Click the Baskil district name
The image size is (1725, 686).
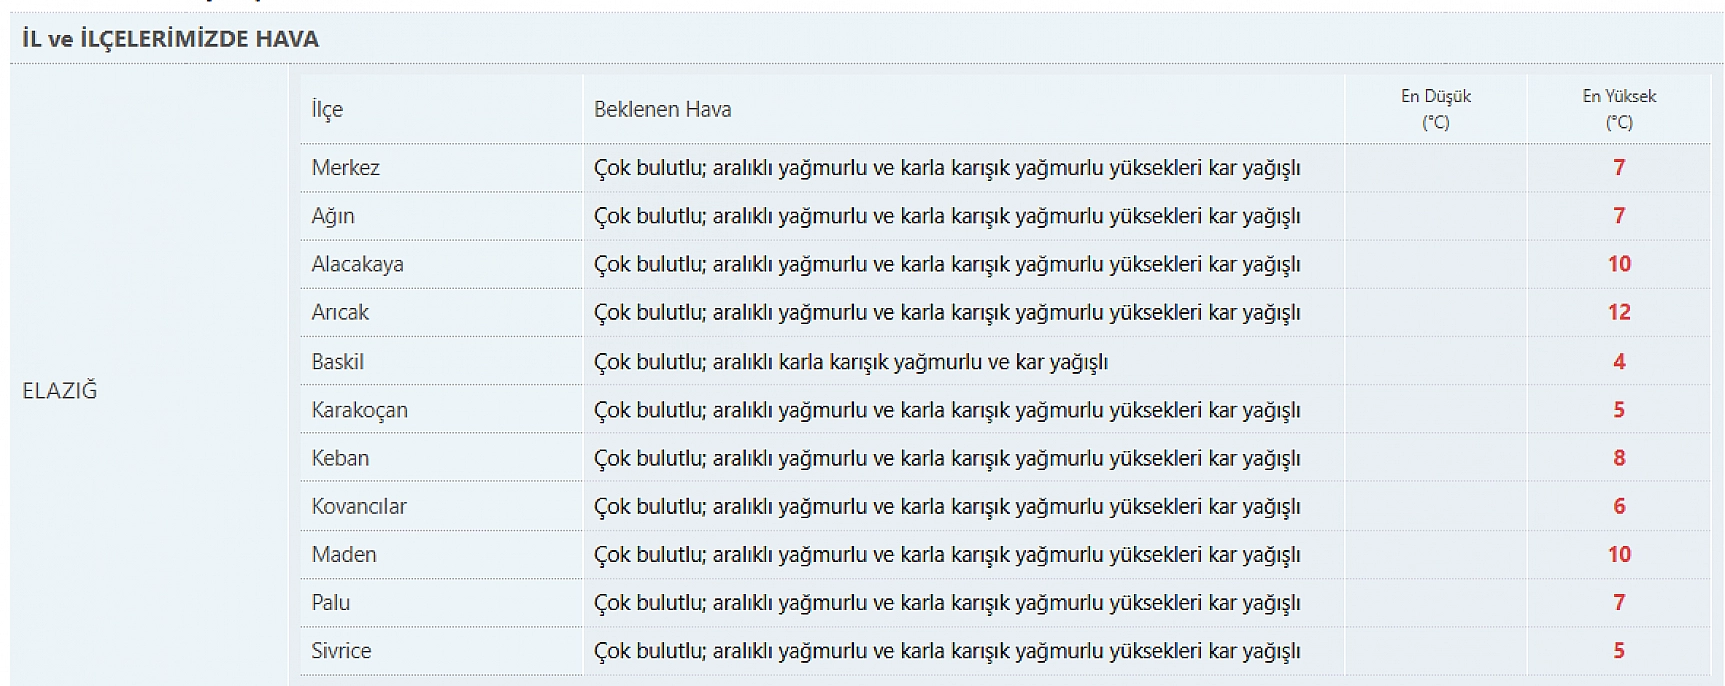(x=338, y=361)
